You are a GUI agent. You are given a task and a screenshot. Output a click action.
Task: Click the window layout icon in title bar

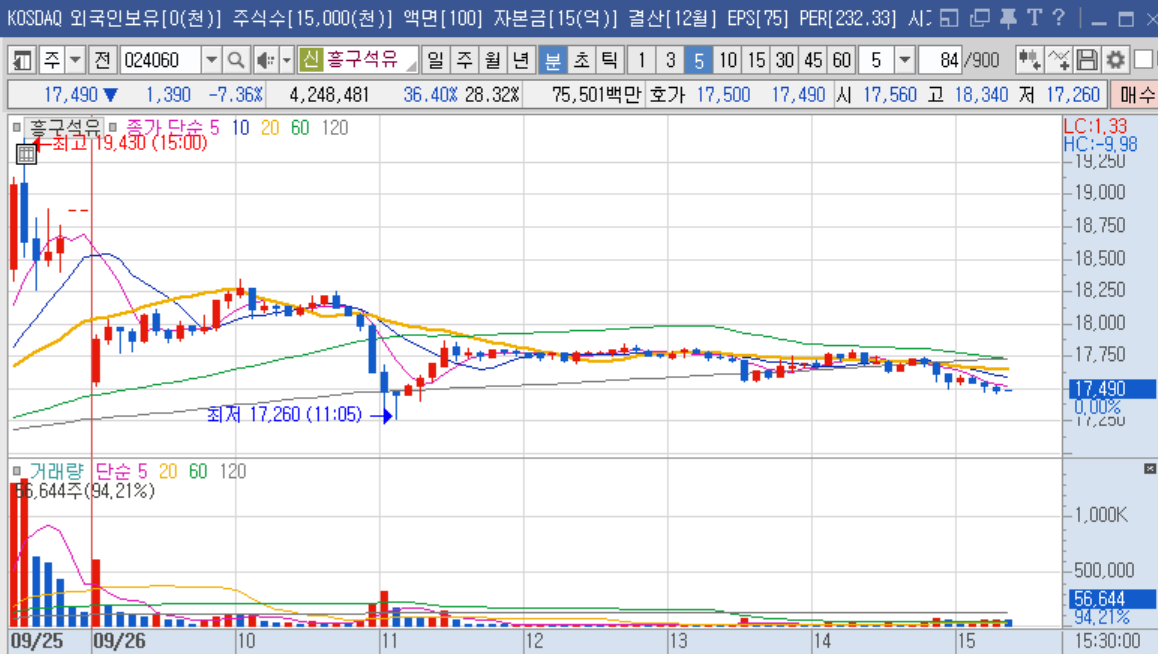click(x=950, y=18)
